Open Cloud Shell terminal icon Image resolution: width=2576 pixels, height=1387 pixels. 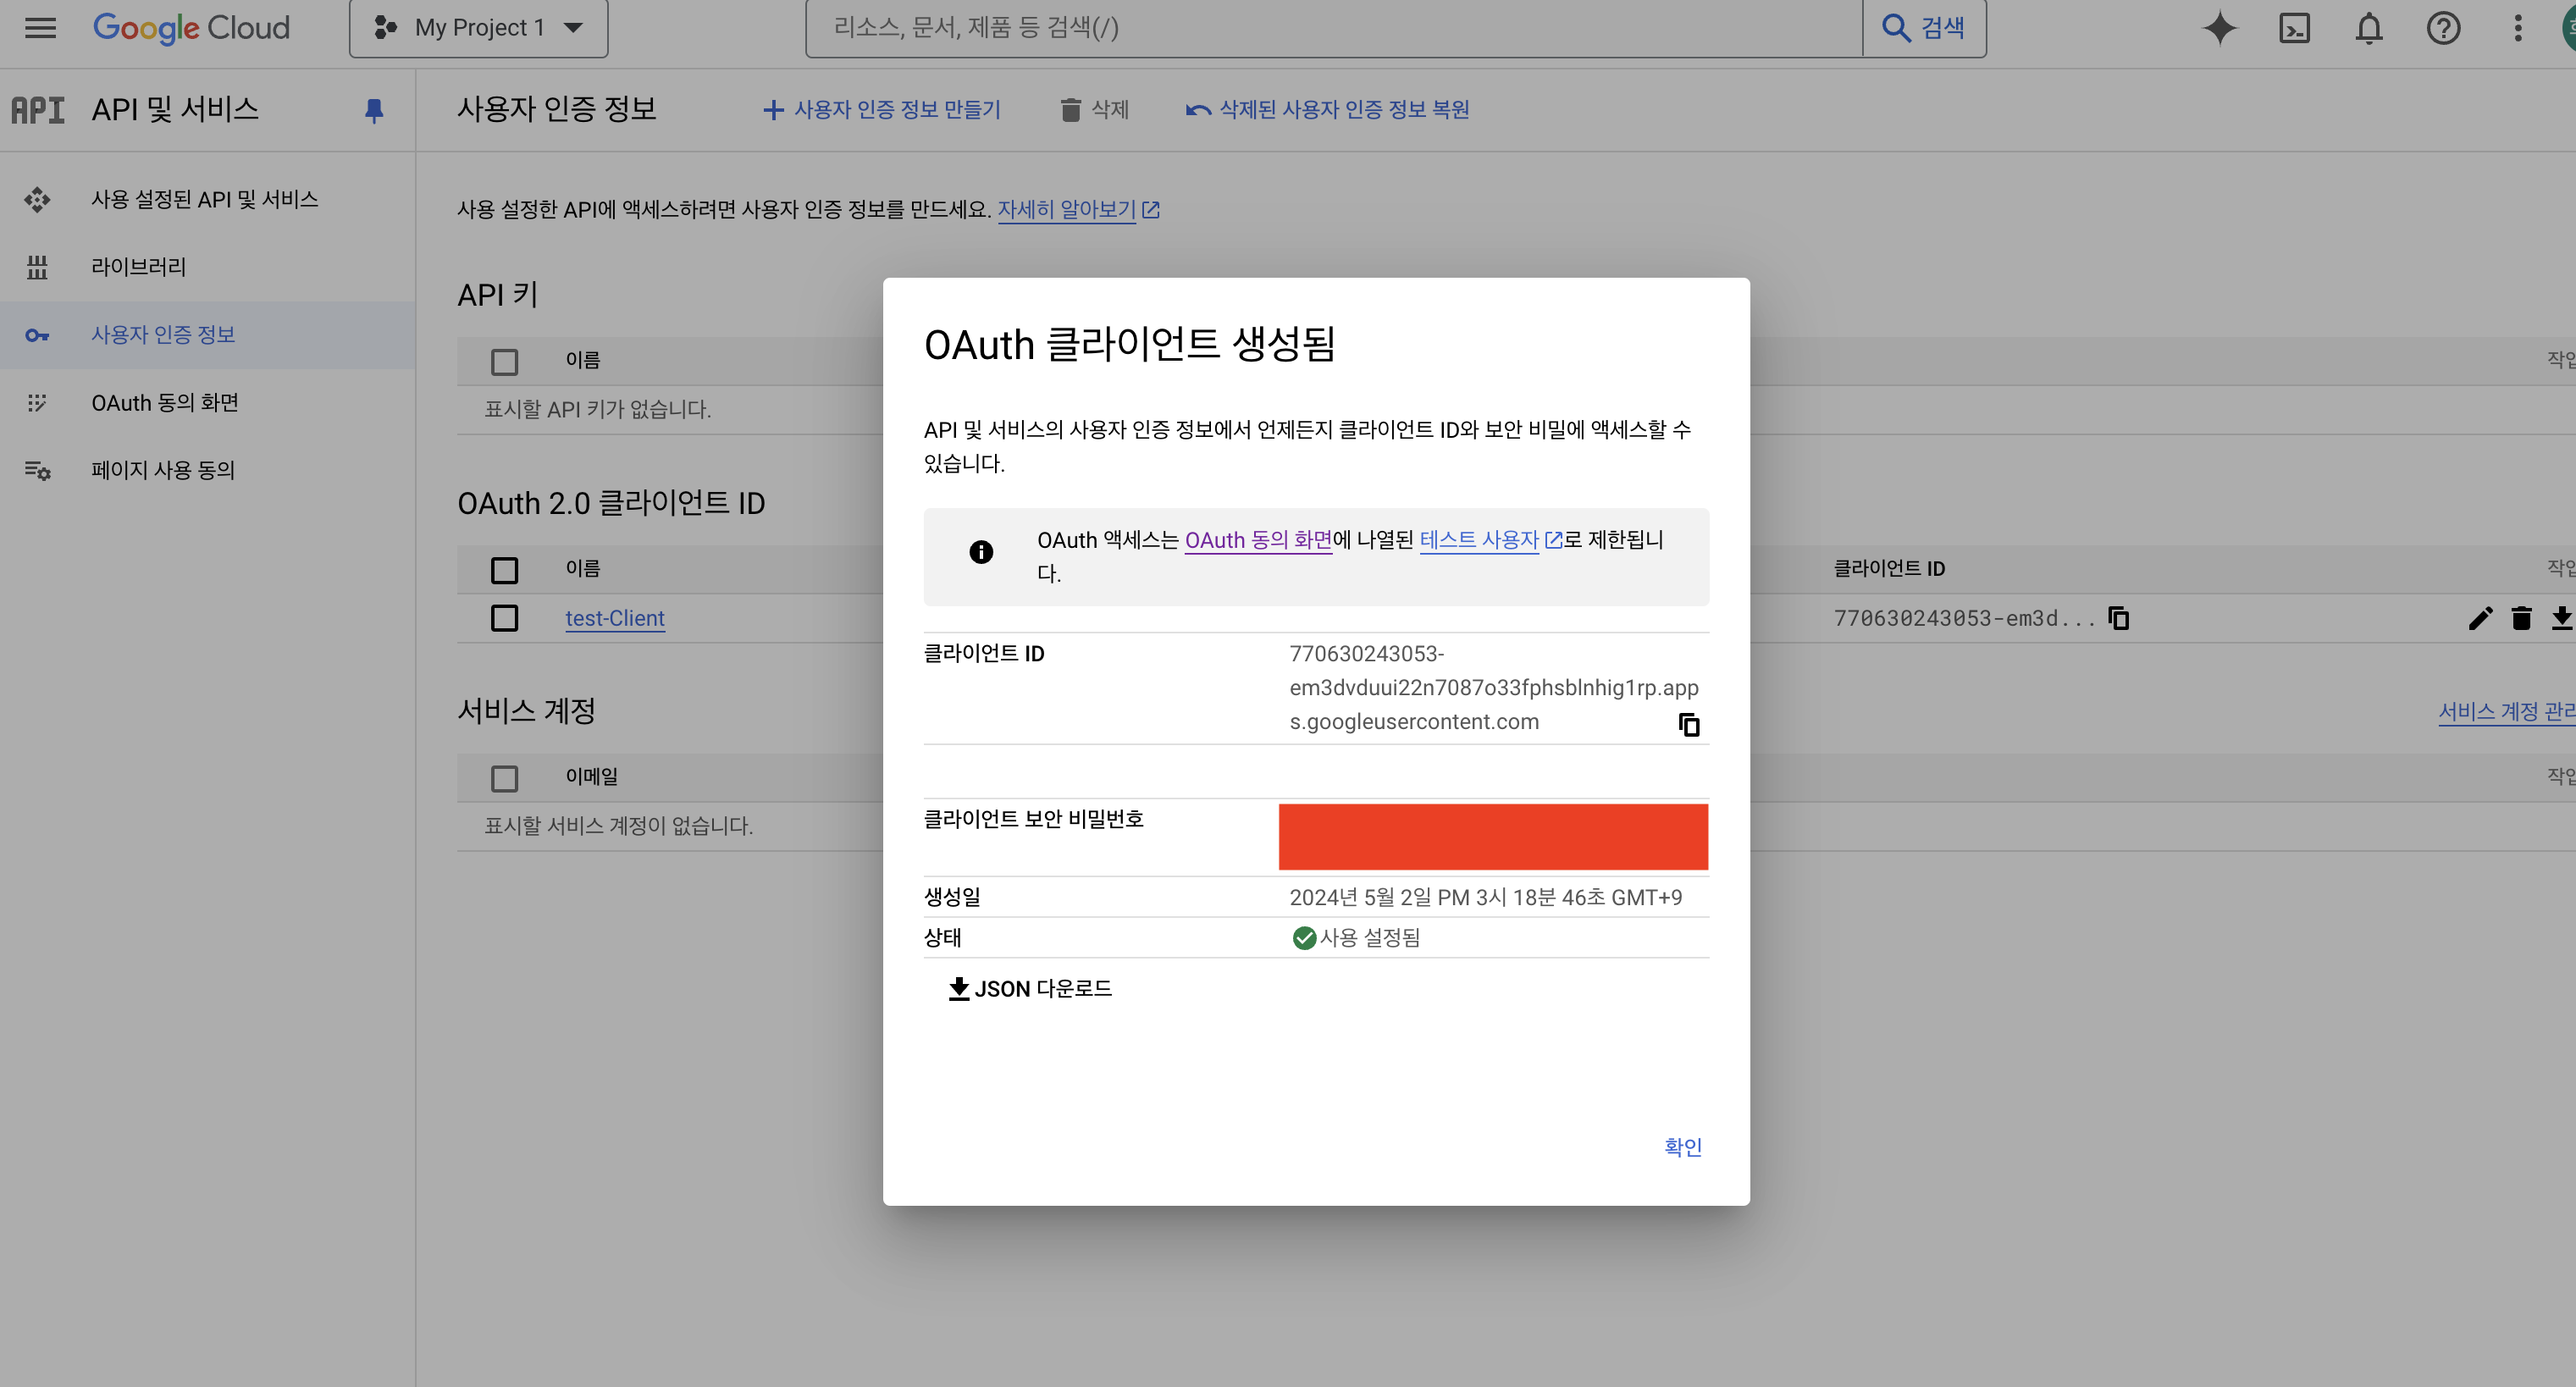pos(2294,28)
